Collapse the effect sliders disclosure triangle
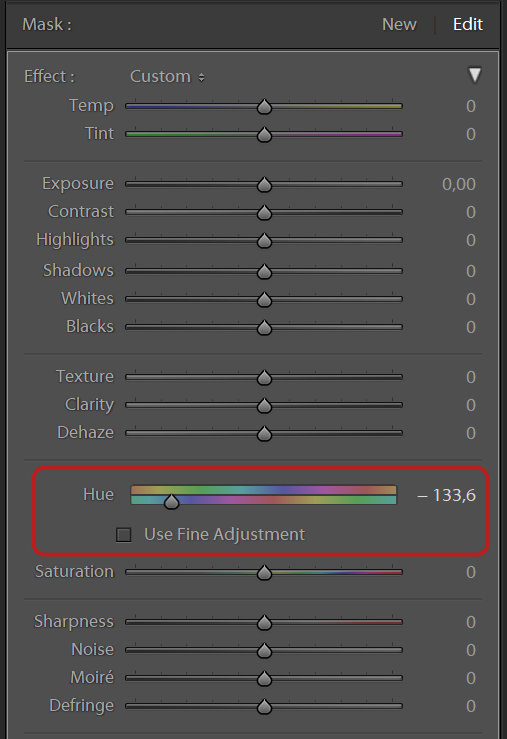Image resolution: width=507 pixels, height=739 pixels. coord(474,75)
